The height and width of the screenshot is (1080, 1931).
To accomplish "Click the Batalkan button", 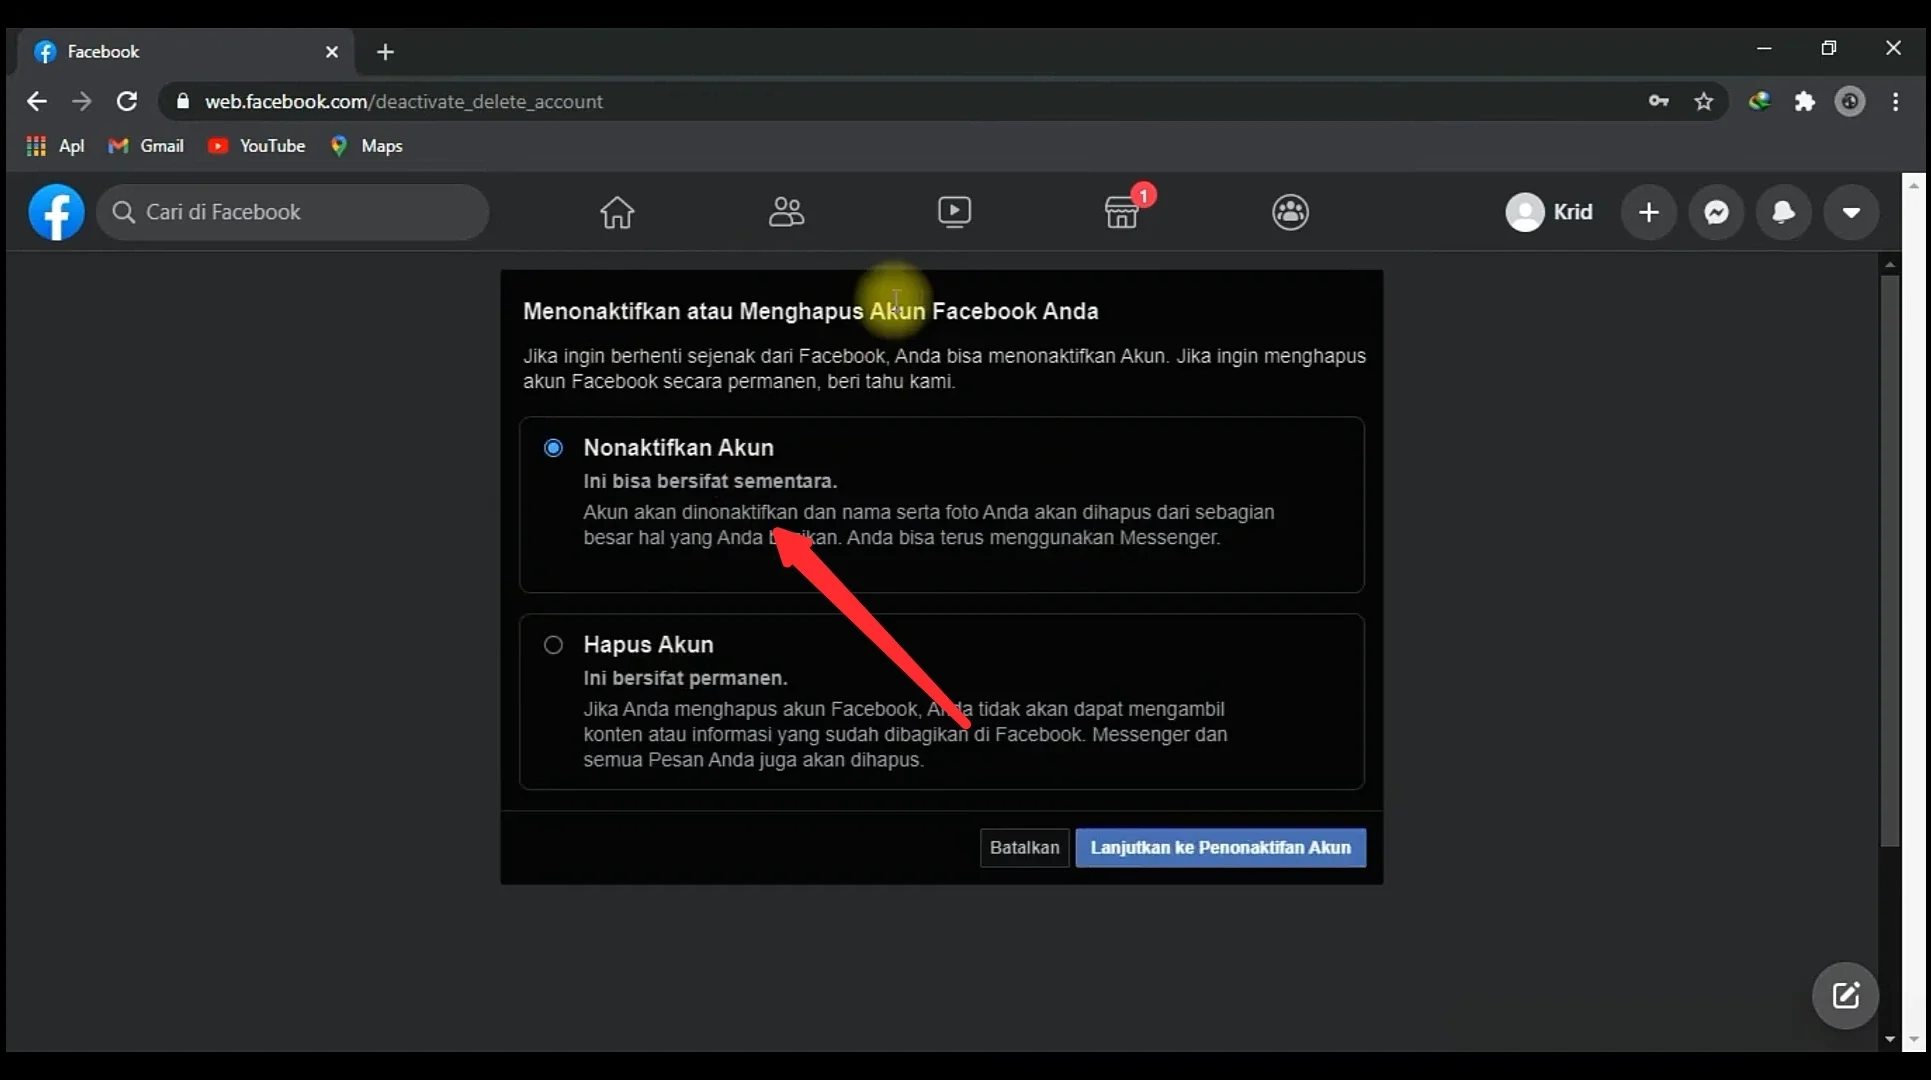I will [x=1024, y=848].
